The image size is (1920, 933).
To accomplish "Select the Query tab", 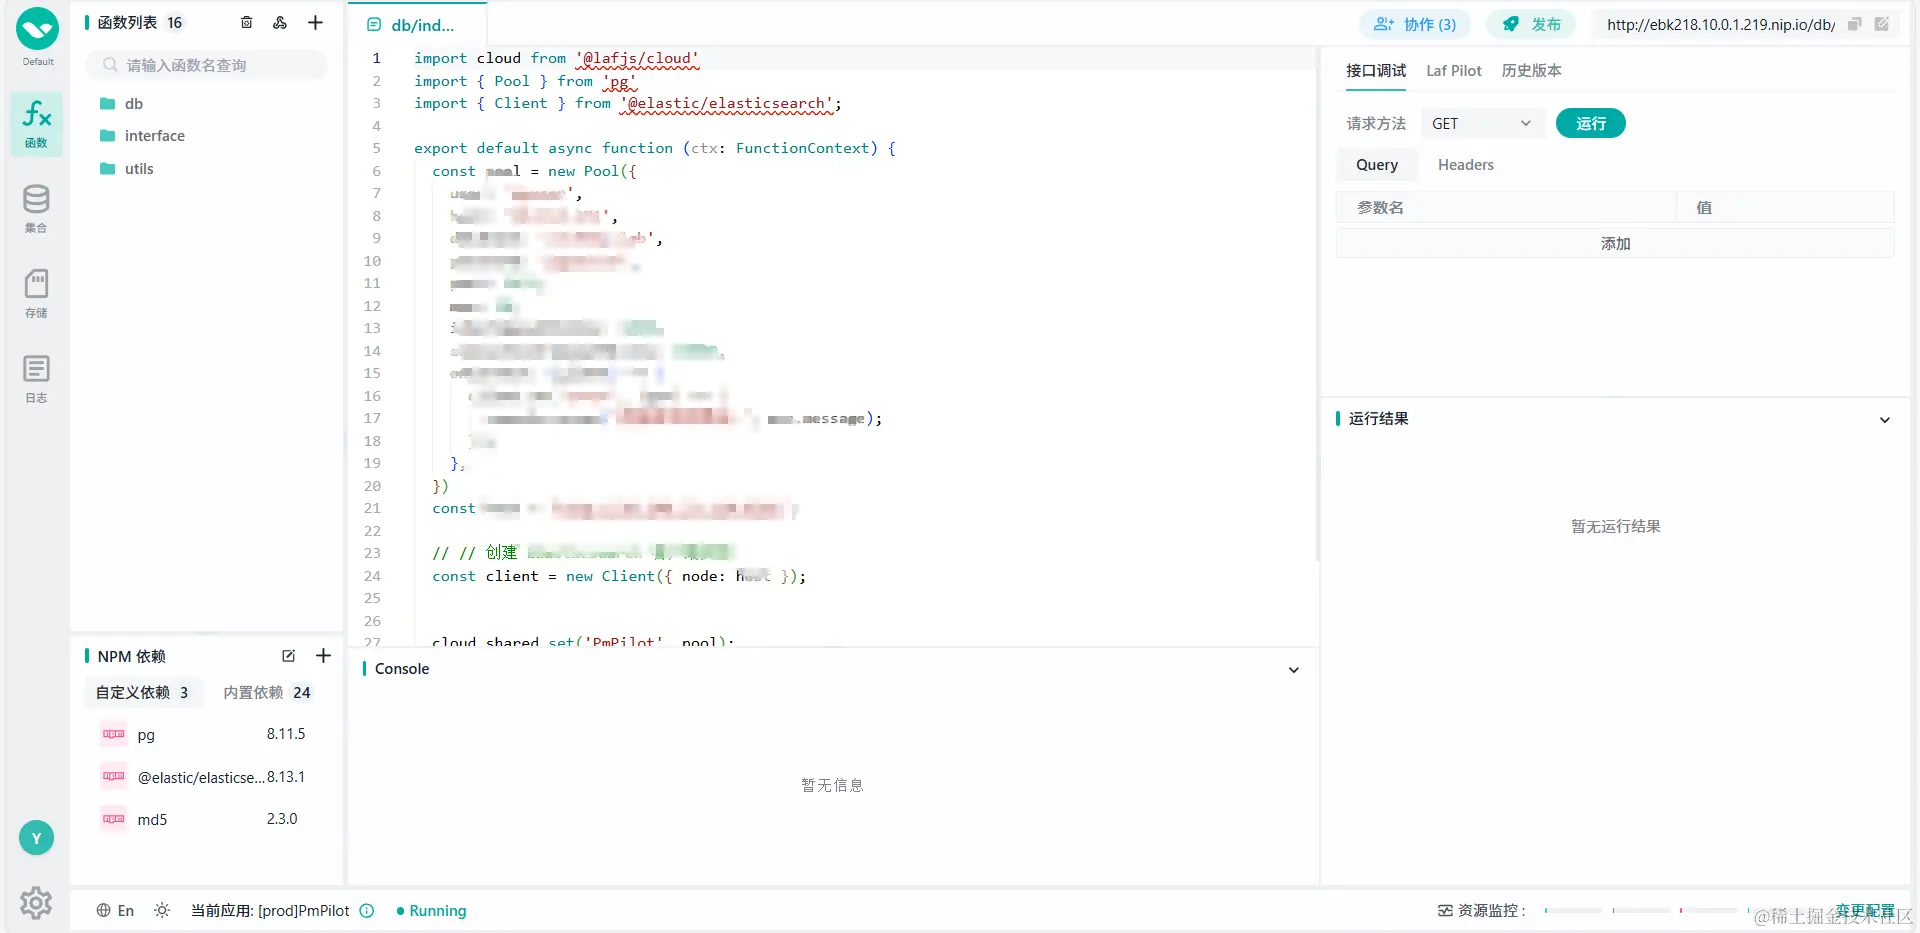I will pos(1377,165).
